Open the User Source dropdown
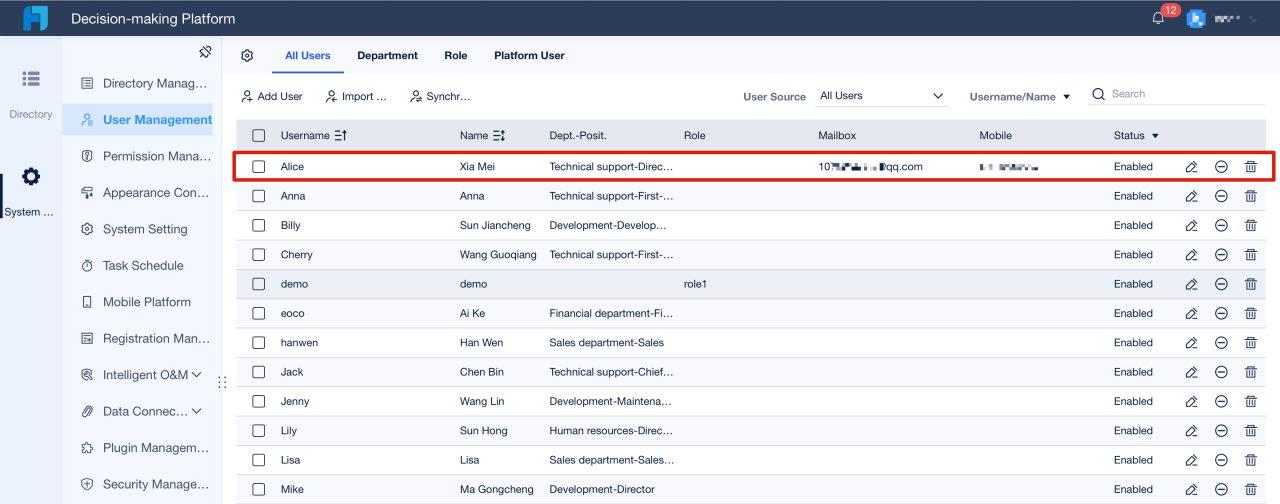1280x504 pixels. point(882,96)
